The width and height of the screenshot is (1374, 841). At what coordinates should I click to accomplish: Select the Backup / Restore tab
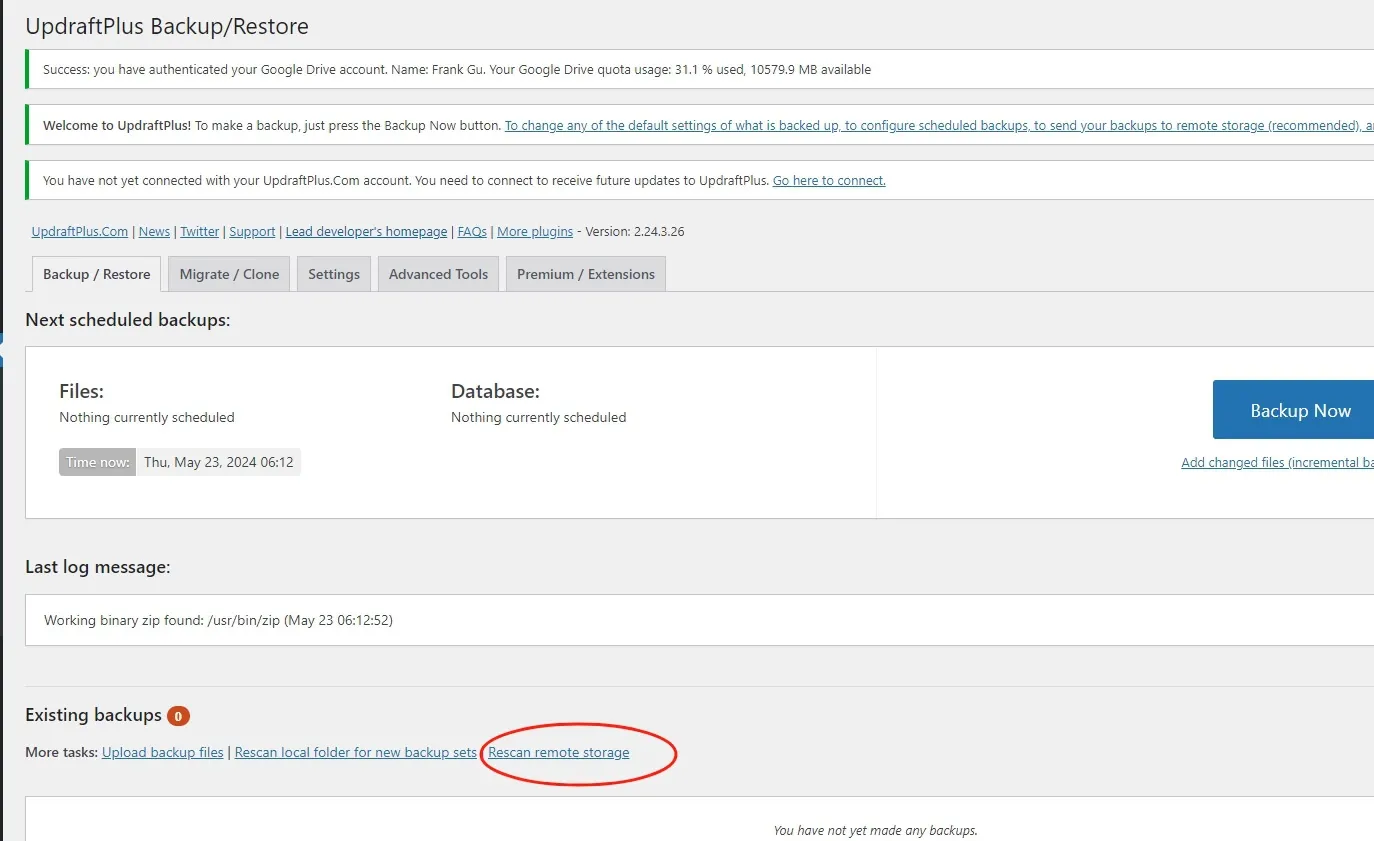click(x=97, y=274)
